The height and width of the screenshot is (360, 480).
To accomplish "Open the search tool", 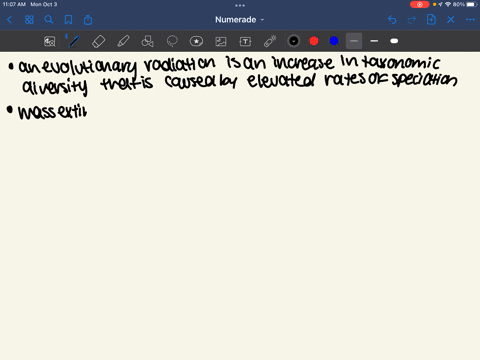I will point(49,20).
